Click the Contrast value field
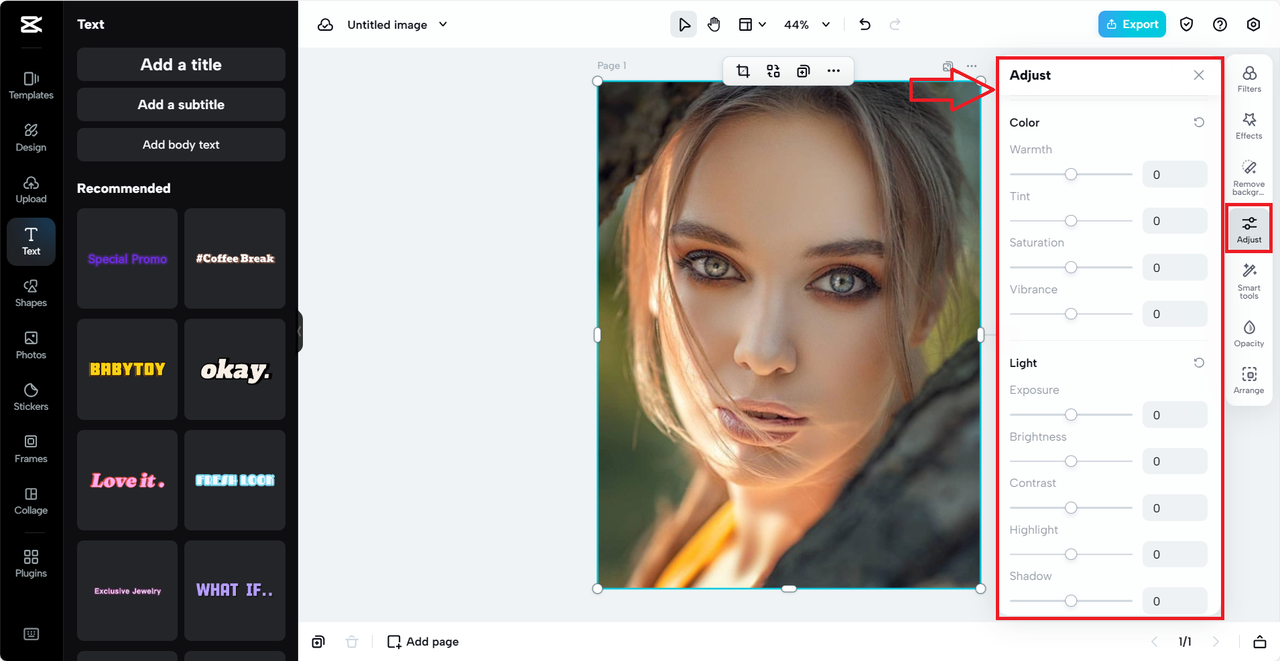1280x661 pixels. (1175, 508)
